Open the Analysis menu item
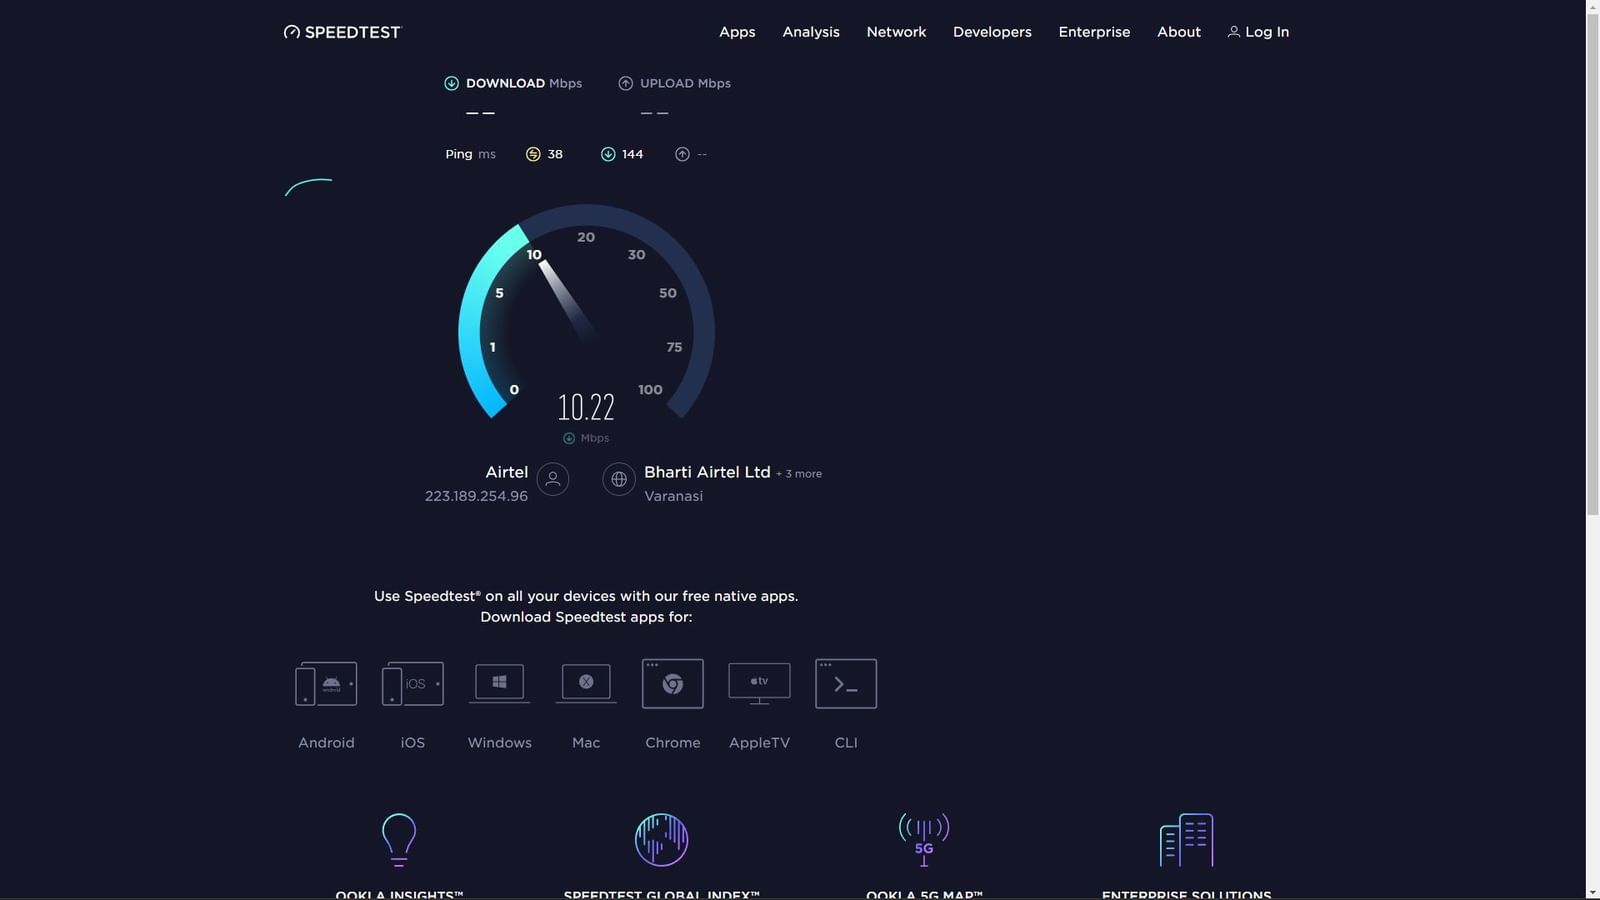The image size is (1600, 900). pyautogui.click(x=811, y=32)
